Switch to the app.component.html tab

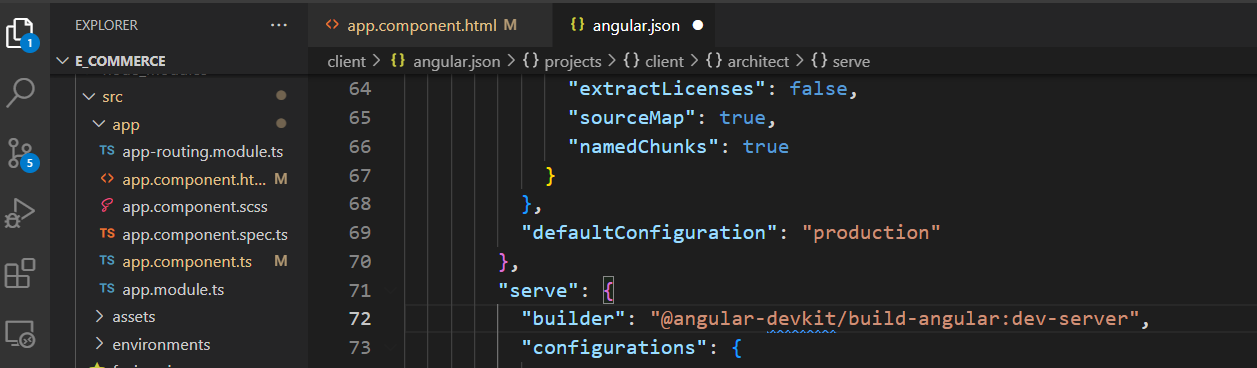[x=430, y=24]
